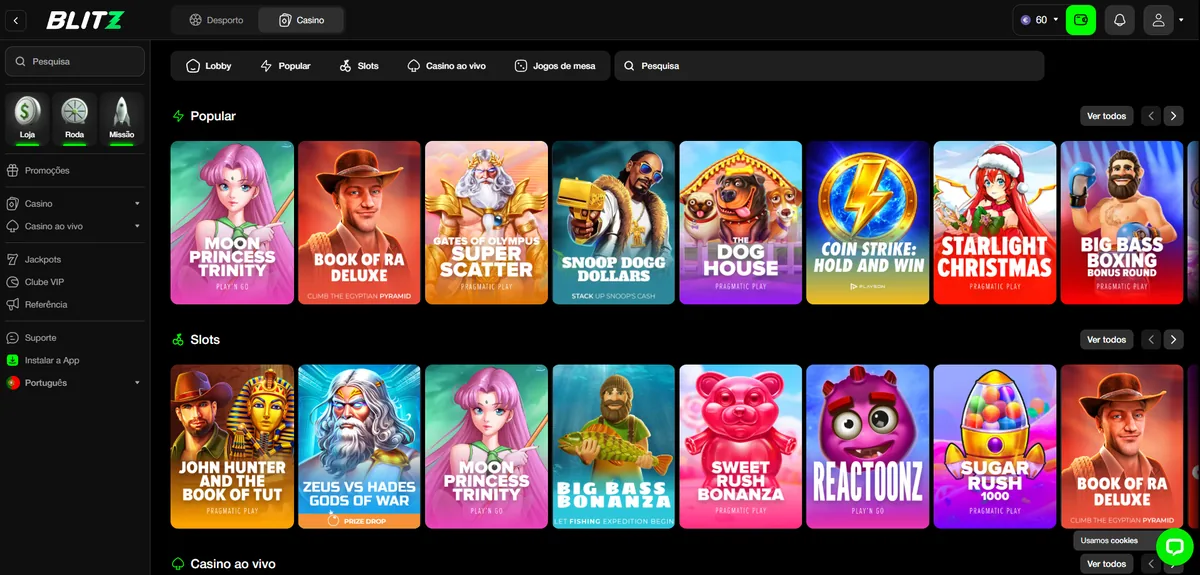
Task: Open Zeus vs Hades Gods of War game
Action: pos(359,446)
